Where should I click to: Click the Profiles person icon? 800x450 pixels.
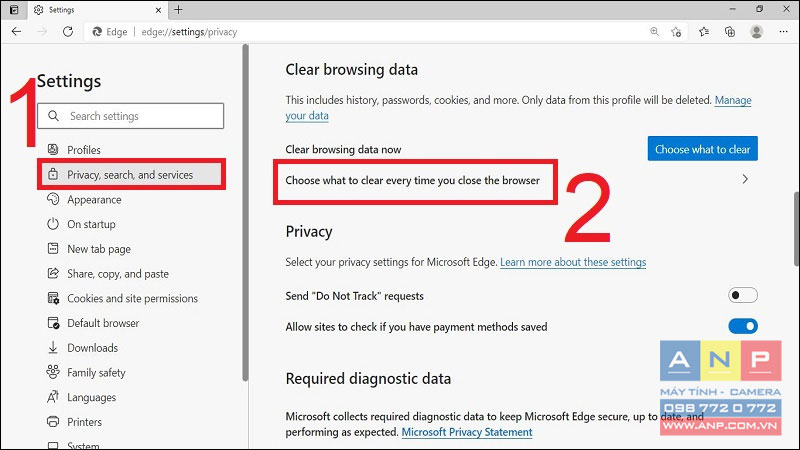point(53,149)
